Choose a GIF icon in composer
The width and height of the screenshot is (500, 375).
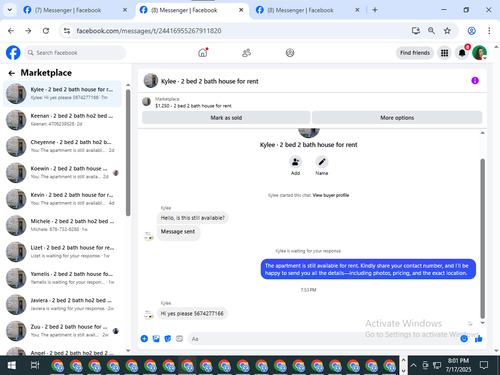pos(179,339)
